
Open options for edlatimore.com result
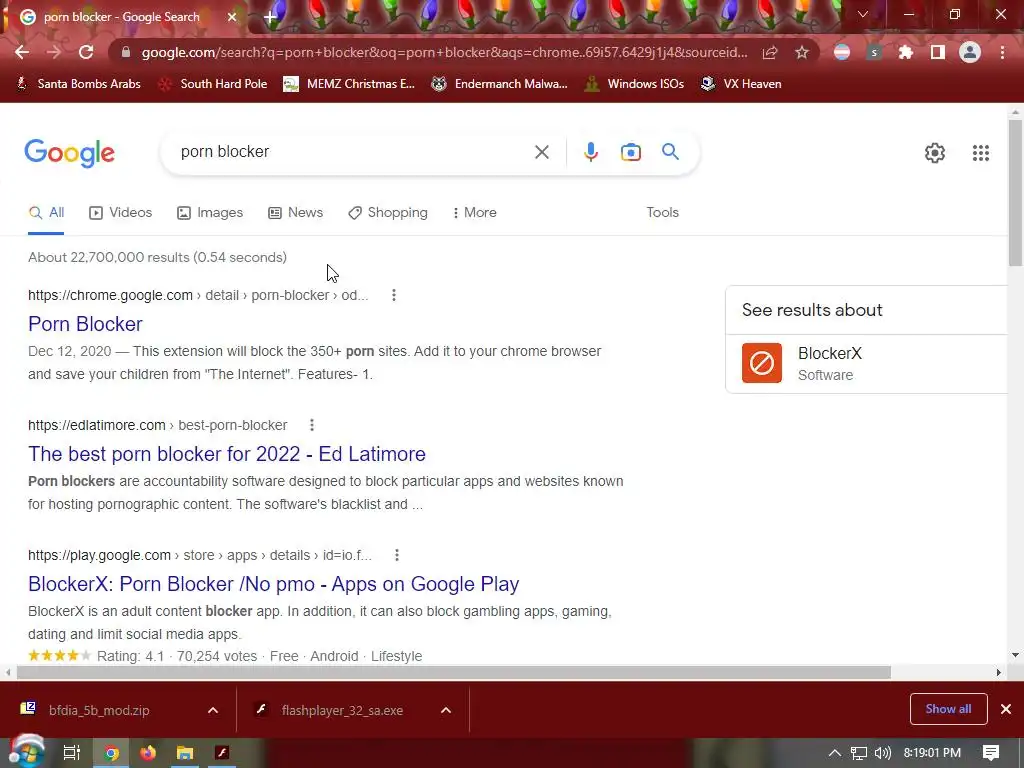(x=312, y=425)
